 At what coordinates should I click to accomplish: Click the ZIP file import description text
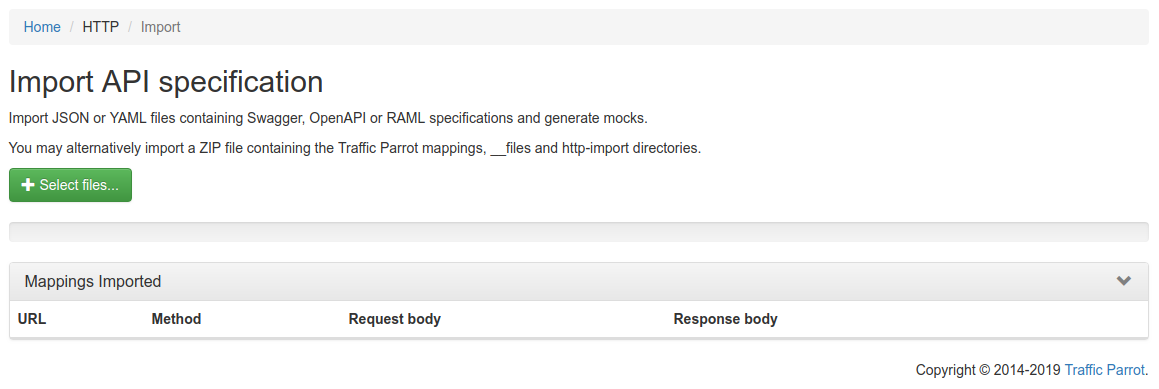[355, 149]
